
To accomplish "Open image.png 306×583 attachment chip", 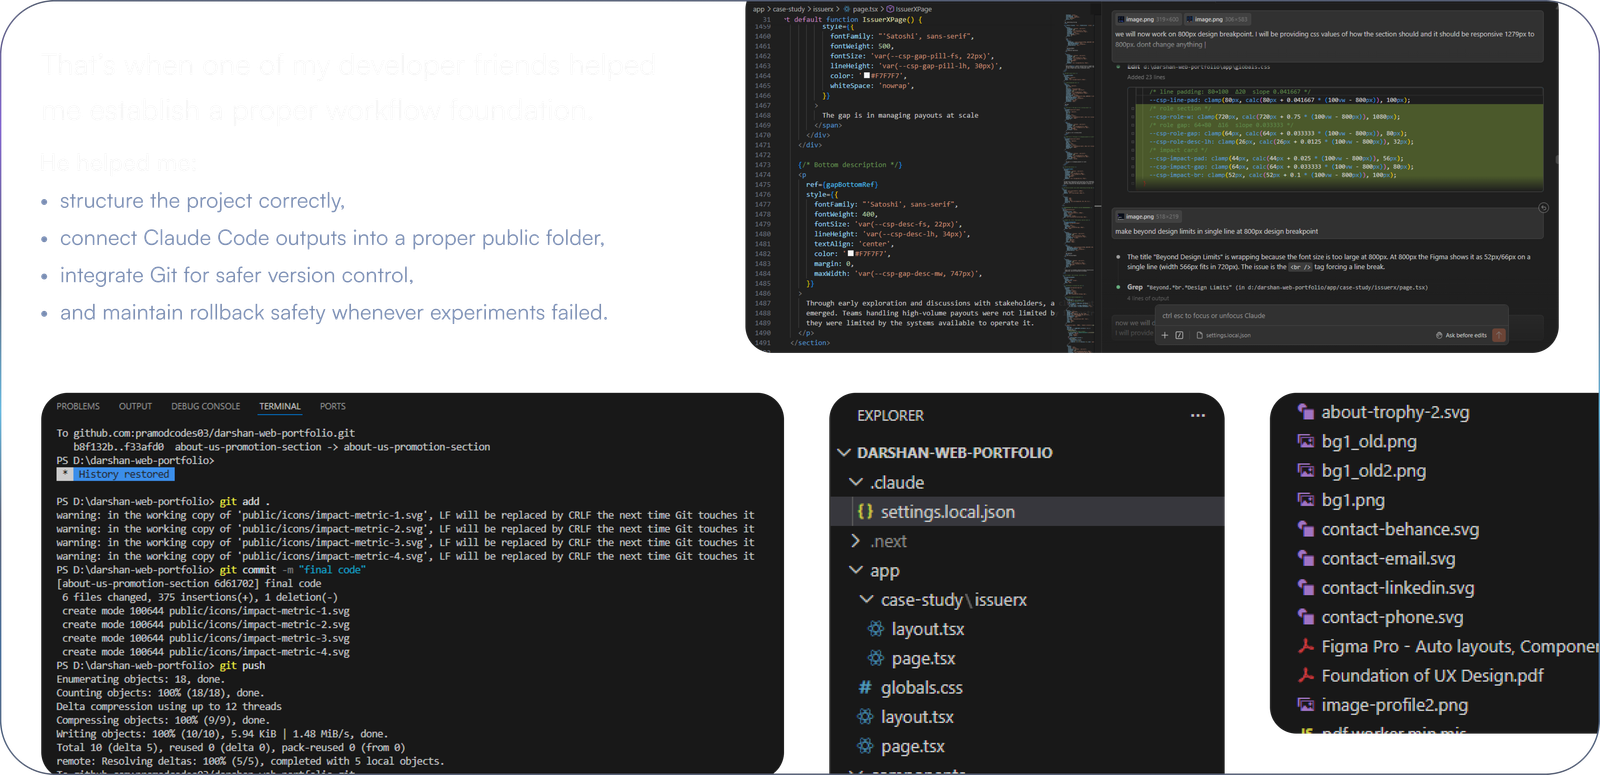I will (1216, 19).
